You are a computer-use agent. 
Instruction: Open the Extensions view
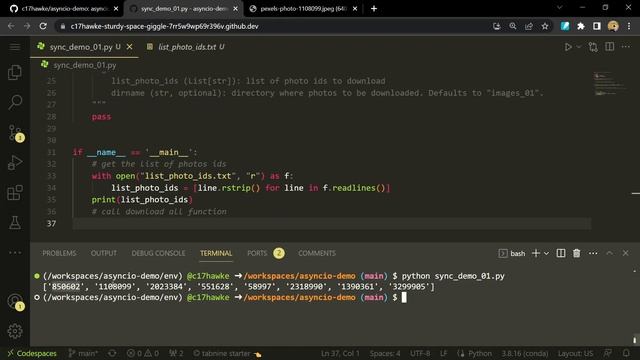tap(15, 193)
